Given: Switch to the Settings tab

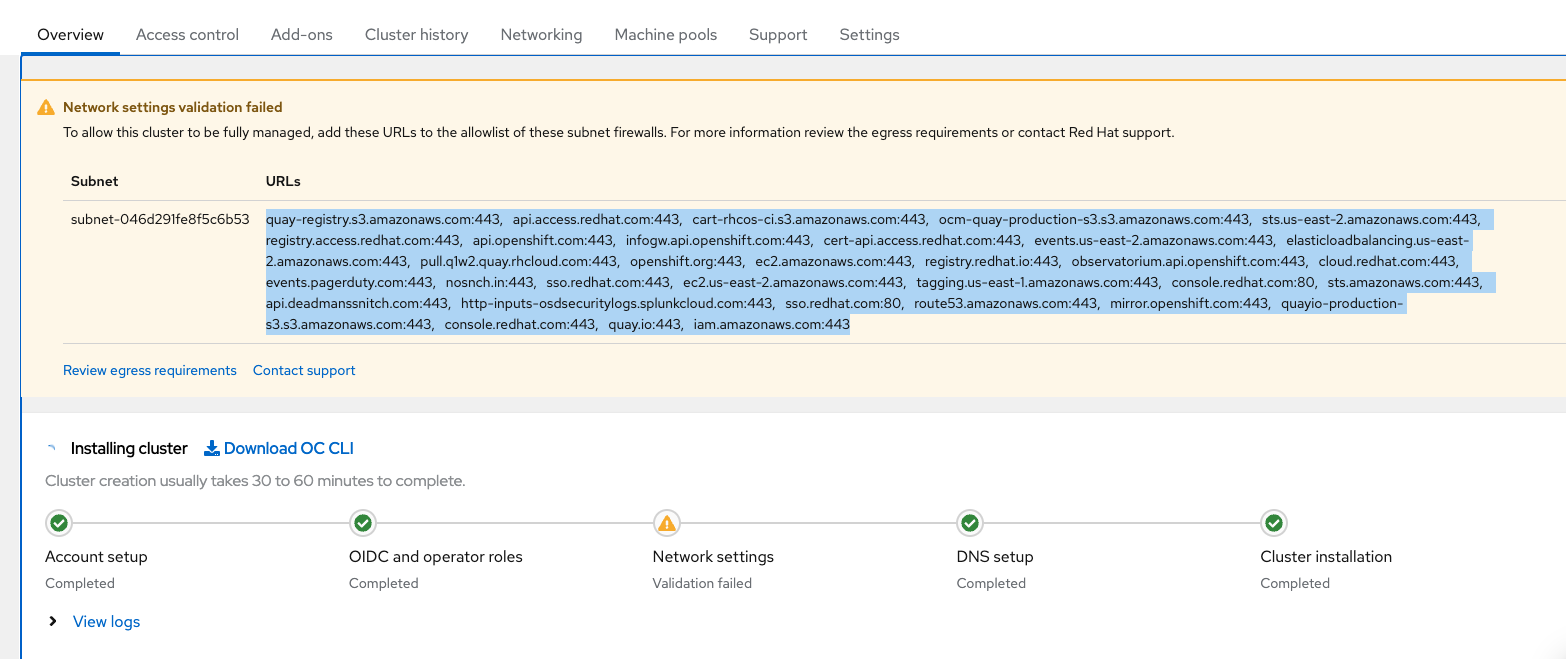Looking at the screenshot, I should 869,34.
